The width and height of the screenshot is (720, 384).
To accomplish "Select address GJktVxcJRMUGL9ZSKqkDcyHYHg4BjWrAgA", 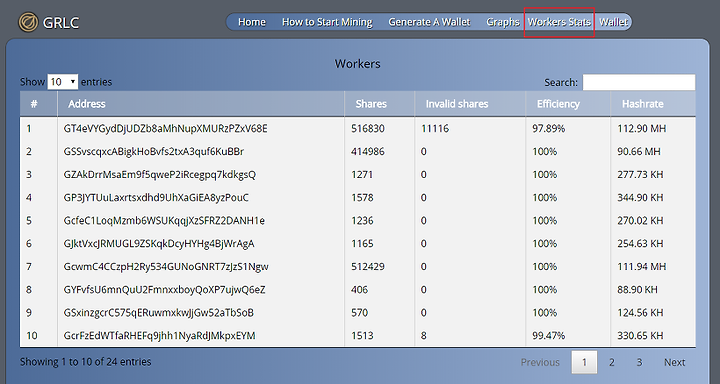I will point(159,243).
